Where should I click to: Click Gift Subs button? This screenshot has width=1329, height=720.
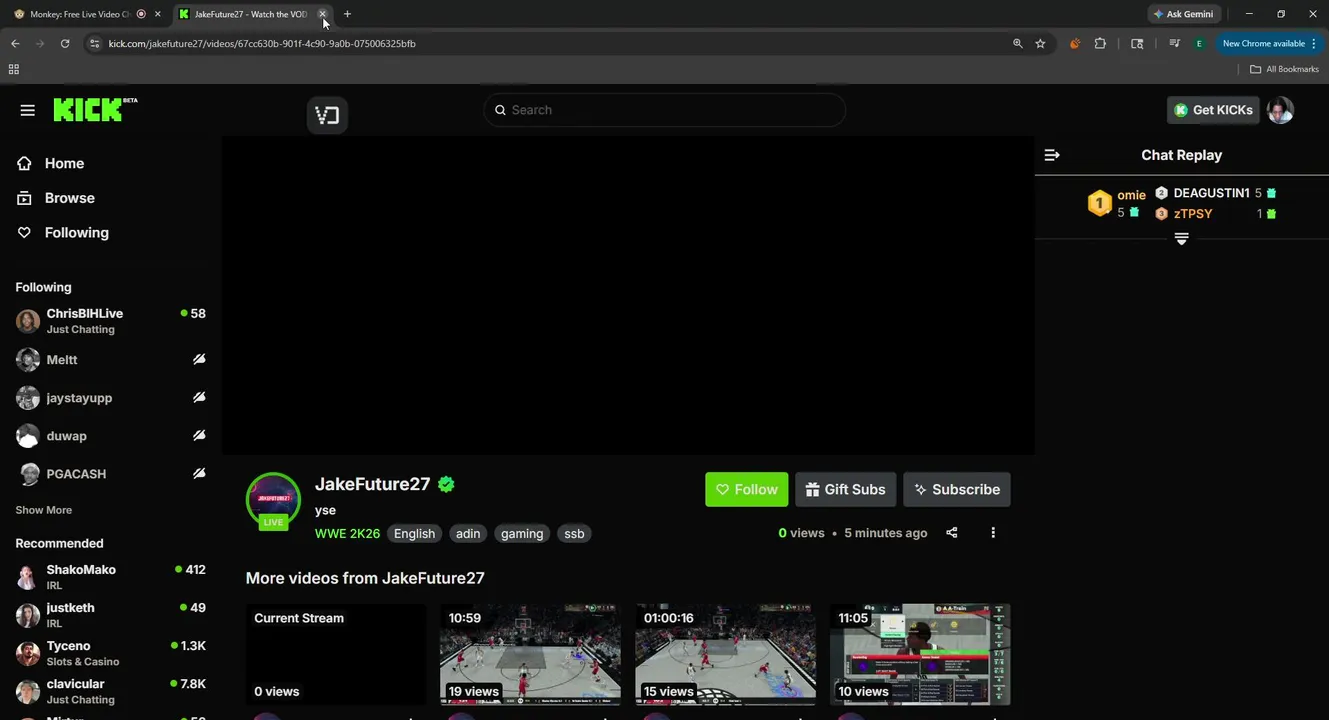845,489
